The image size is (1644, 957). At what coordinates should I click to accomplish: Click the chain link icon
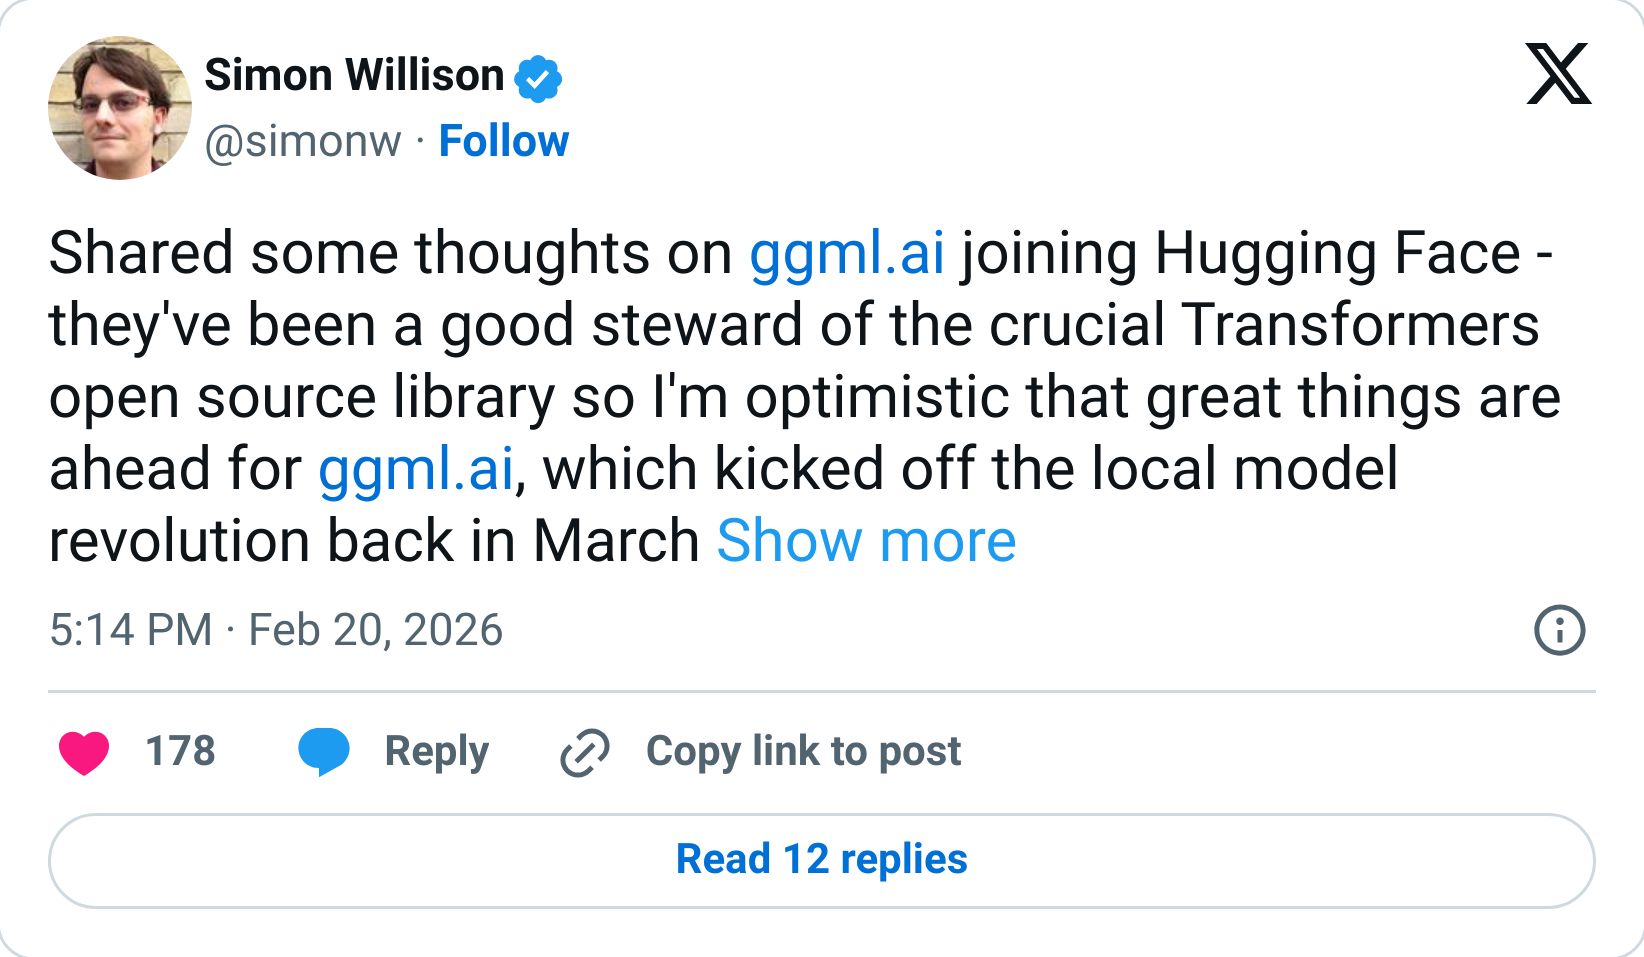585,752
